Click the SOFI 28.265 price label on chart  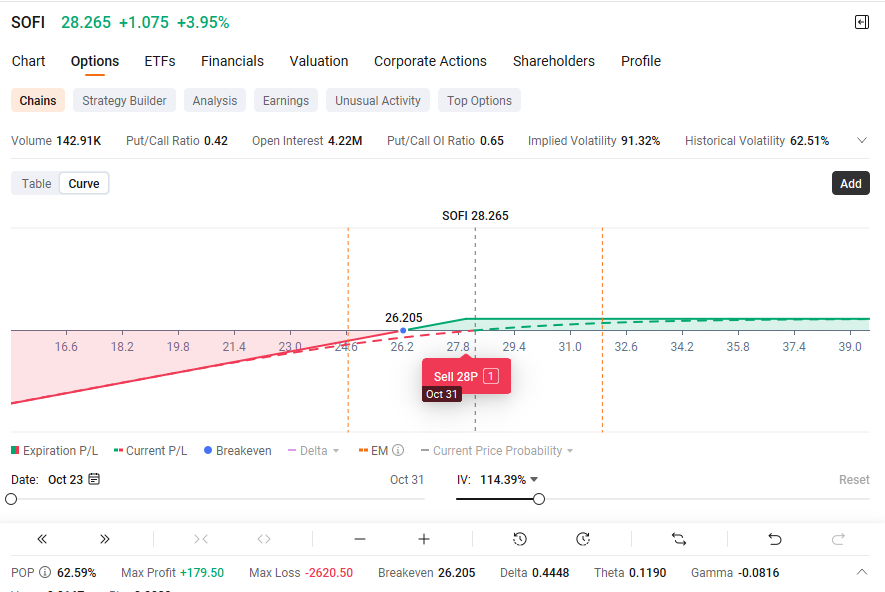tap(475, 216)
